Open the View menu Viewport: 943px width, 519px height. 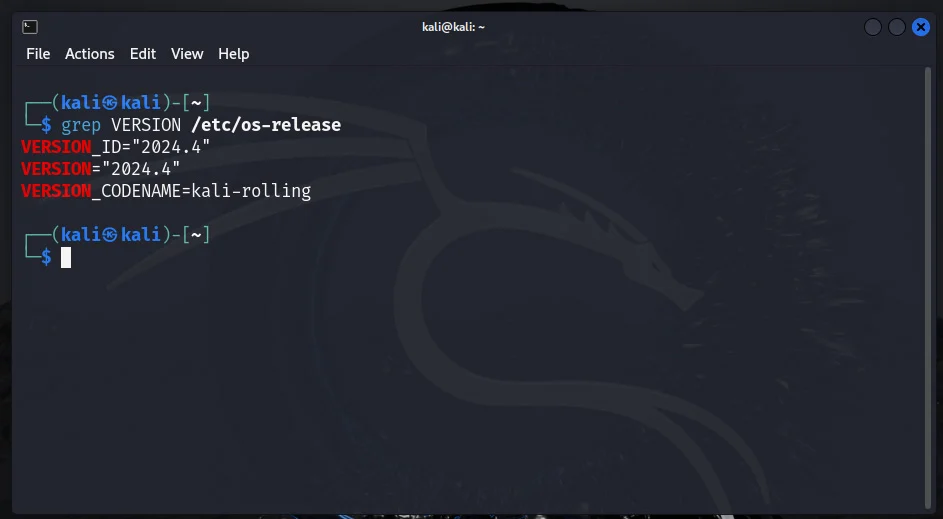pyautogui.click(x=187, y=54)
